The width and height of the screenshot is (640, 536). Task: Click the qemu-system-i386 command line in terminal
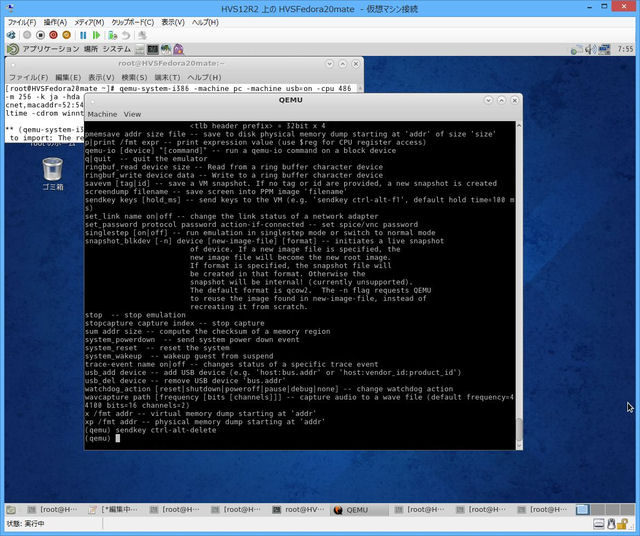178,88
